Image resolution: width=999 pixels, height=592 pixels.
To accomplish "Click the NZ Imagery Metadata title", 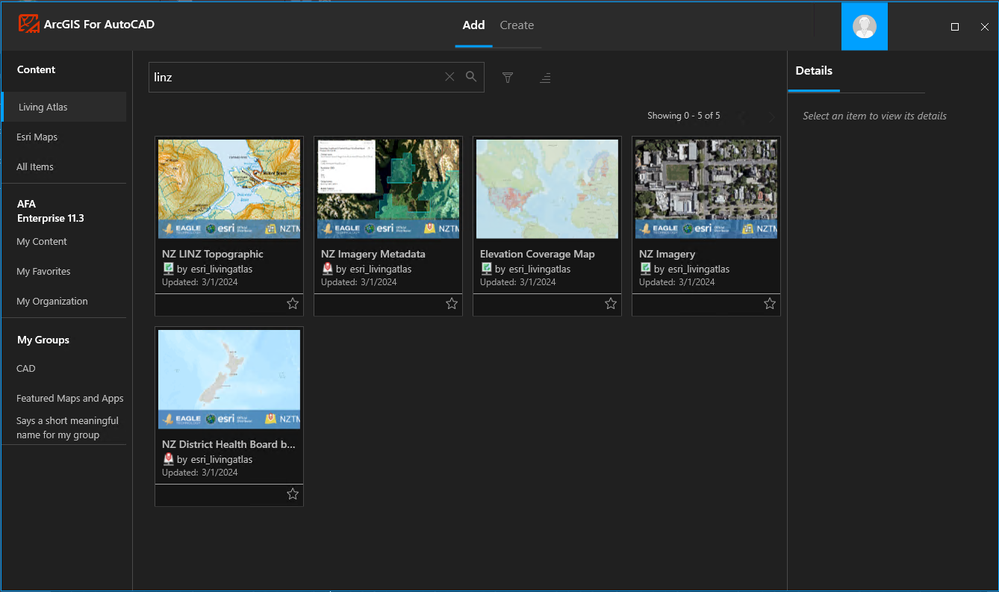I will click(373, 254).
